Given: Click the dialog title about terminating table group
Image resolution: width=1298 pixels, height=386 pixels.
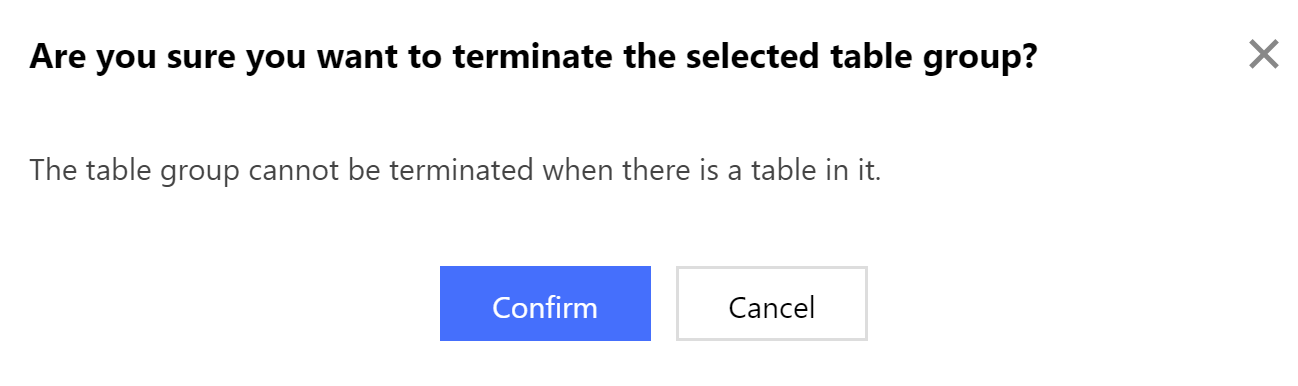Looking at the screenshot, I should click(x=533, y=56).
